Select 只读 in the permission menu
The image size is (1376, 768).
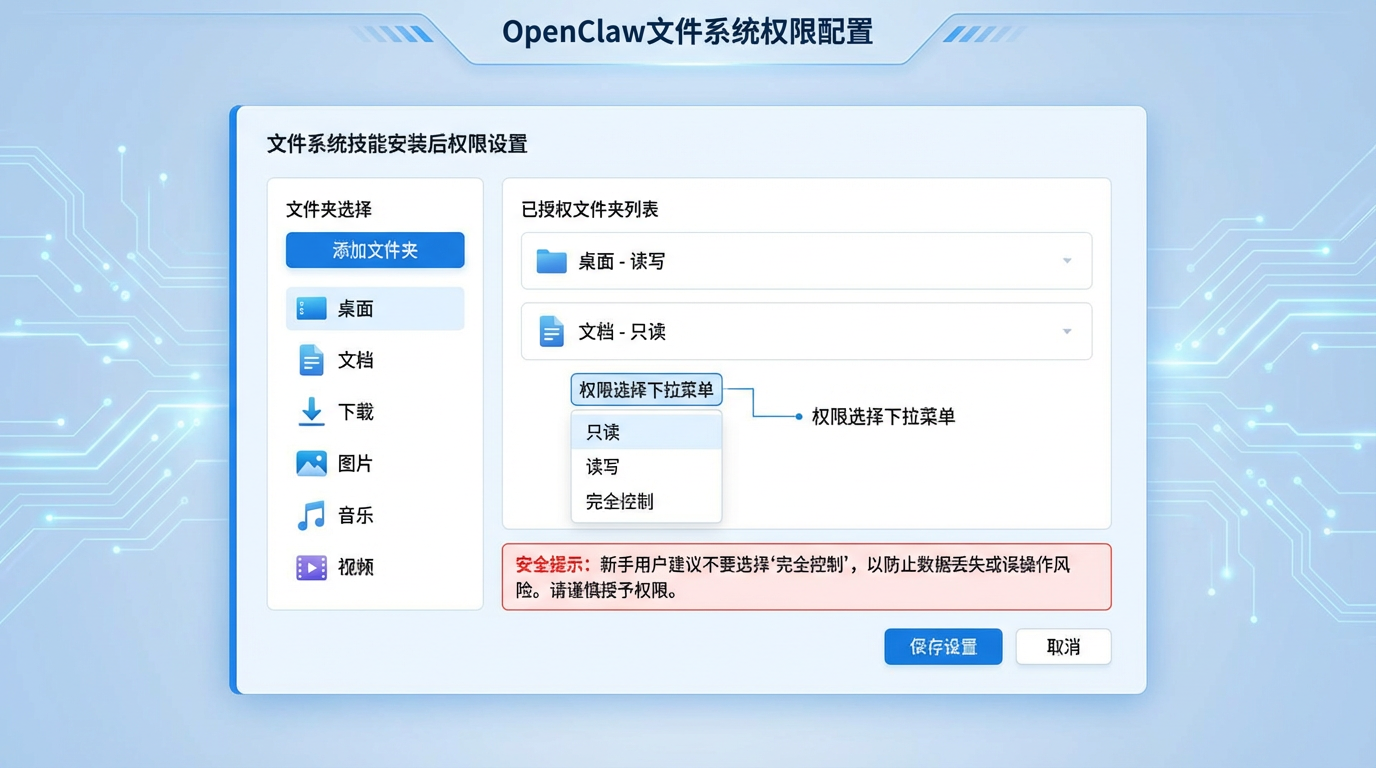601,431
